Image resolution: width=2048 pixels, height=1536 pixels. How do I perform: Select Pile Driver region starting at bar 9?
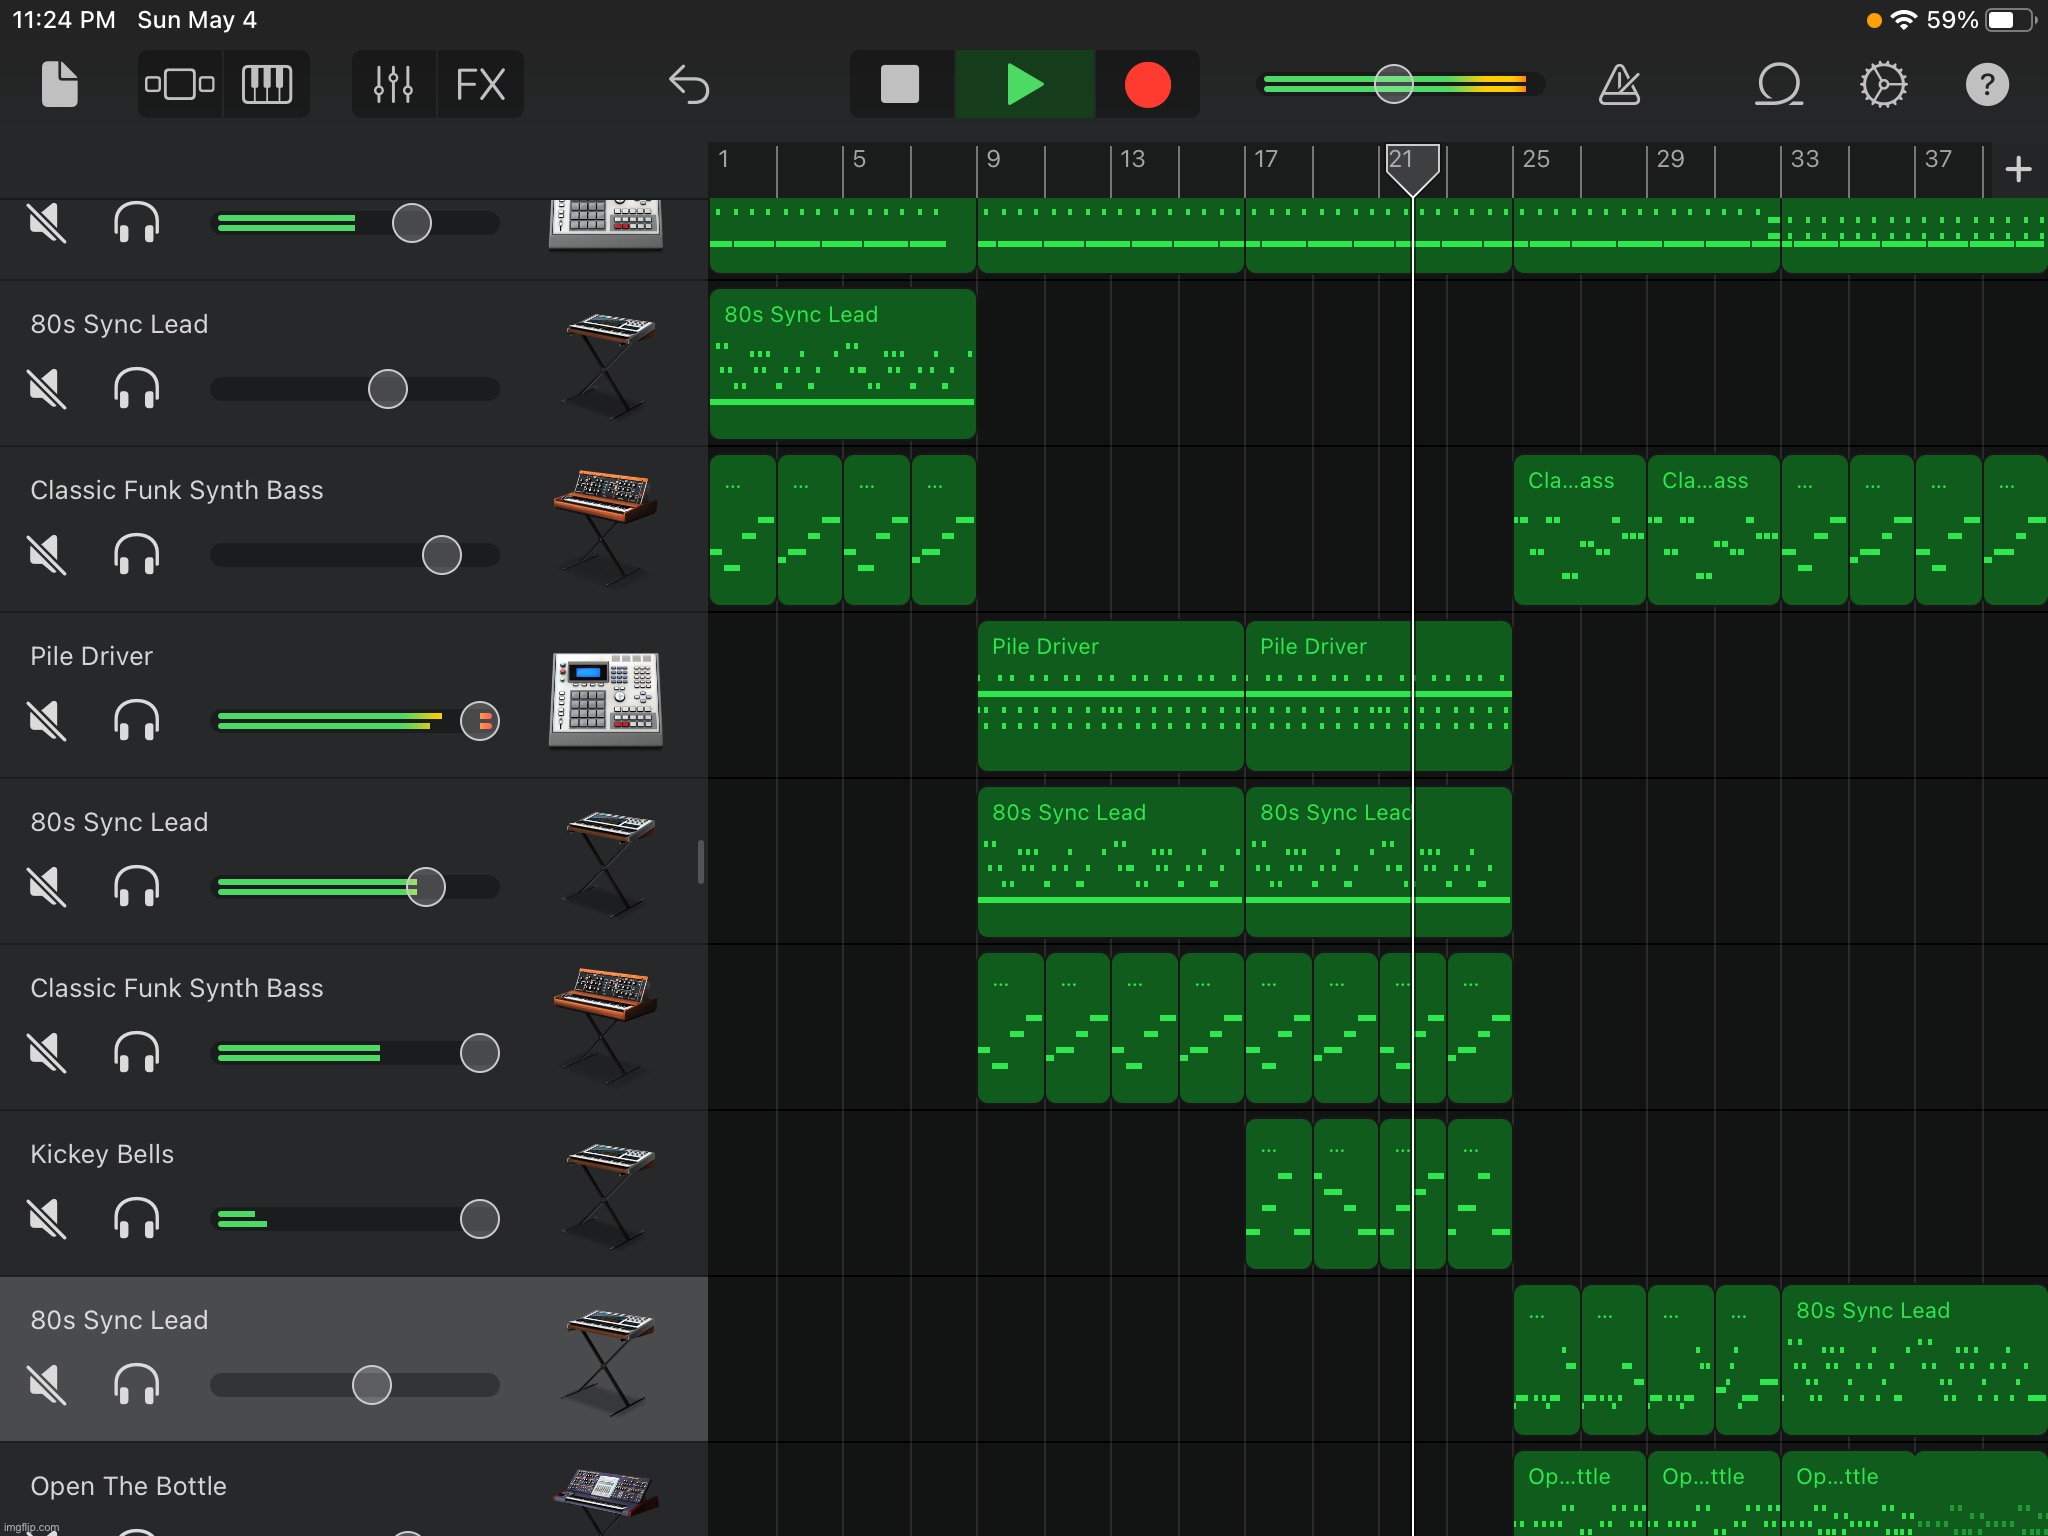click(x=1110, y=696)
